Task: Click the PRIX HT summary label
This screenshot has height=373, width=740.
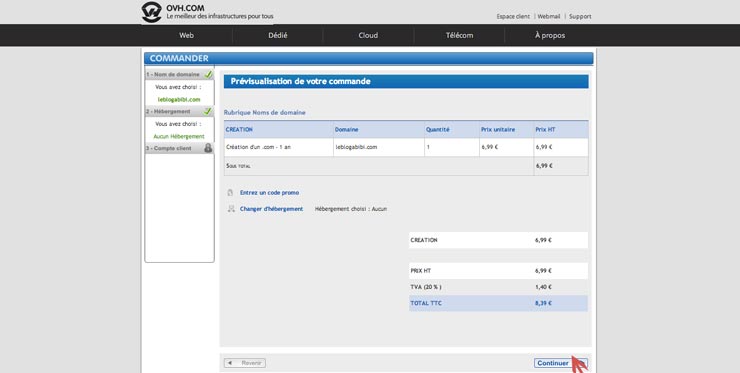Action: click(420, 271)
